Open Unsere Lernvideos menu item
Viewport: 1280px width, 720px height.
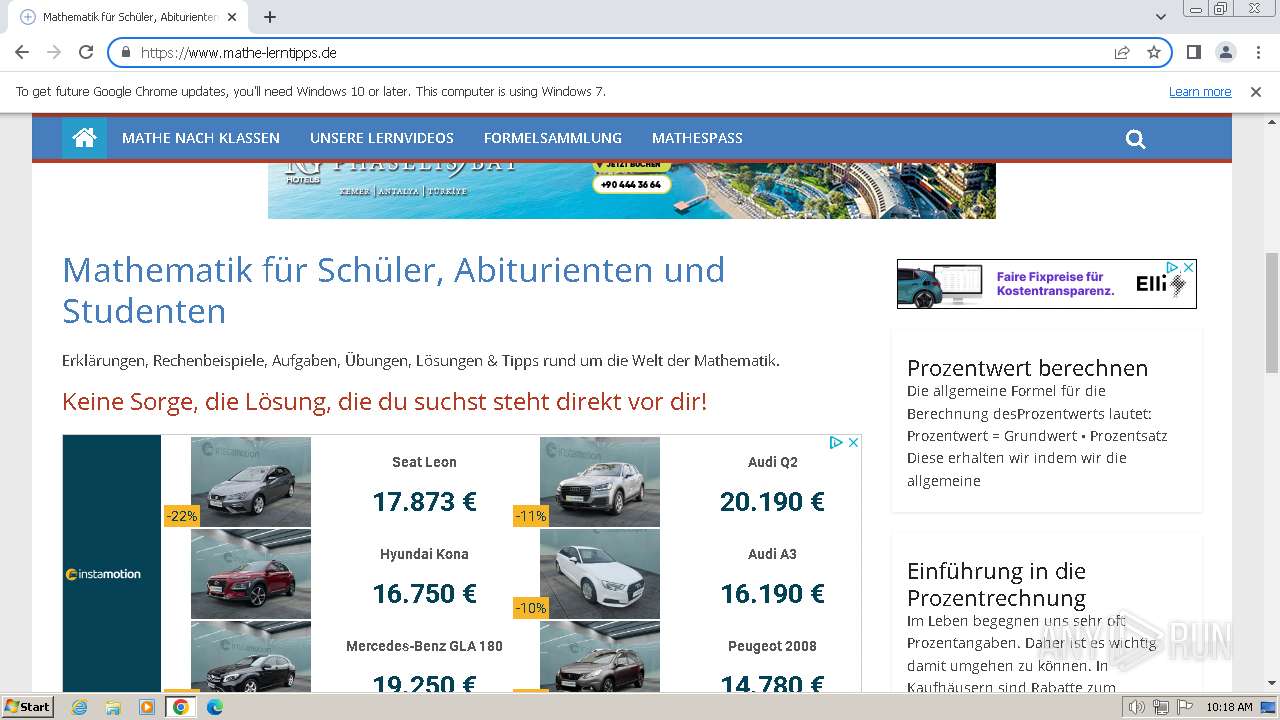382,138
